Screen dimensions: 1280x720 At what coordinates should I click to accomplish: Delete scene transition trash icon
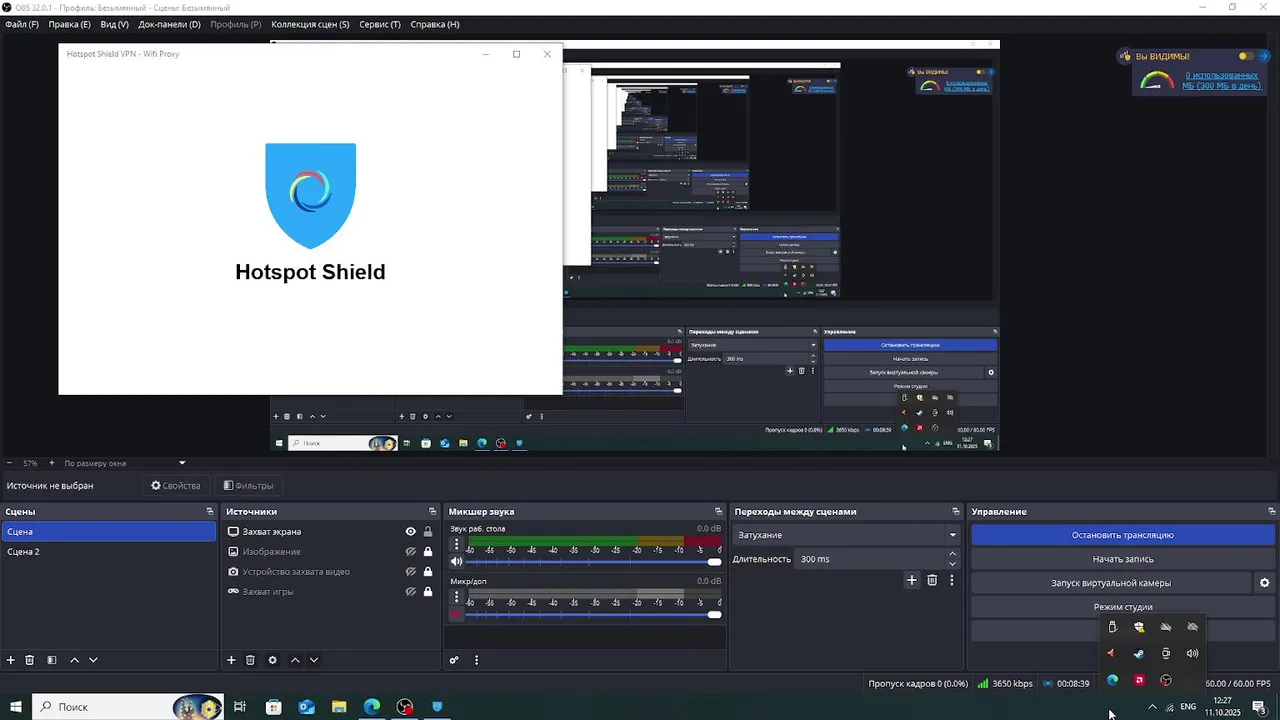932,580
